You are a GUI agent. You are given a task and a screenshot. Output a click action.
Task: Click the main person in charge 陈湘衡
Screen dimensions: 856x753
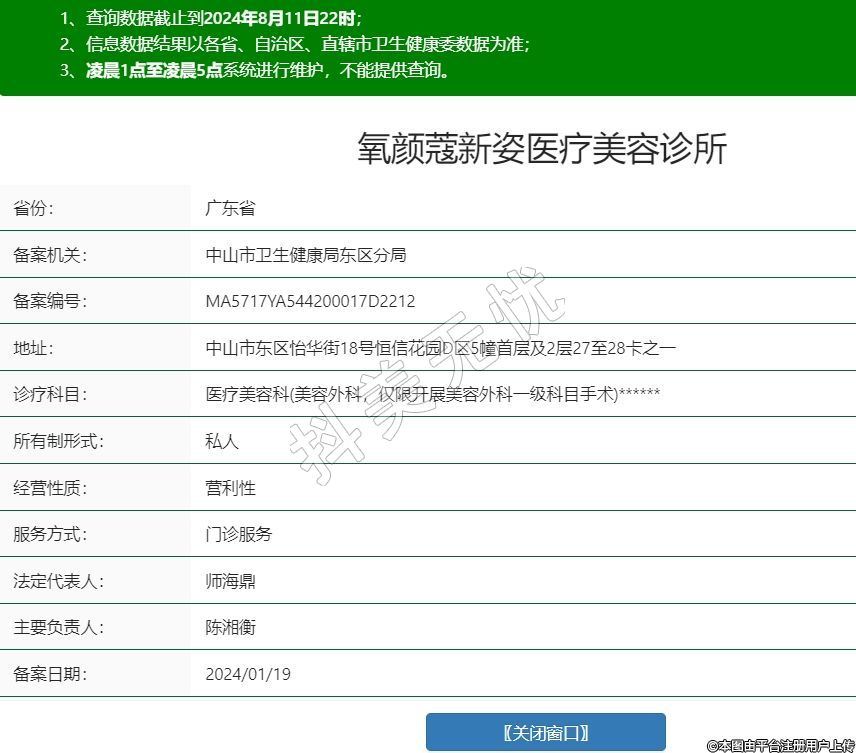pyautogui.click(x=230, y=627)
